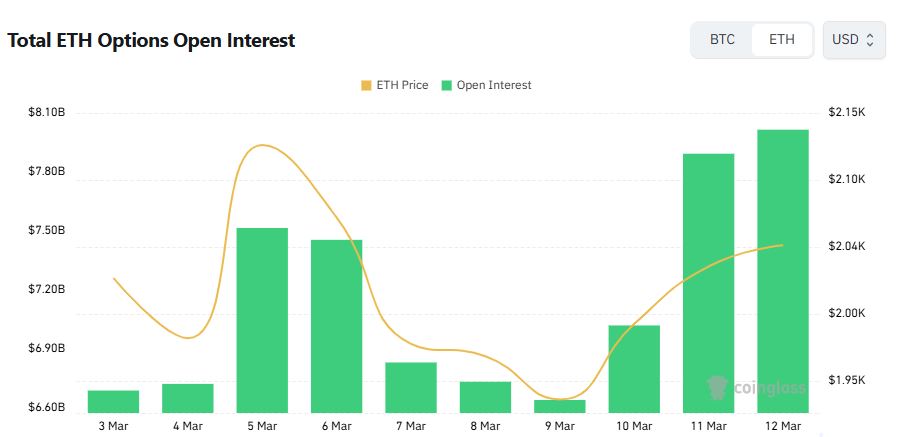The image size is (897, 437).
Task: Open the USD currency dropdown
Action: [853, 40]
